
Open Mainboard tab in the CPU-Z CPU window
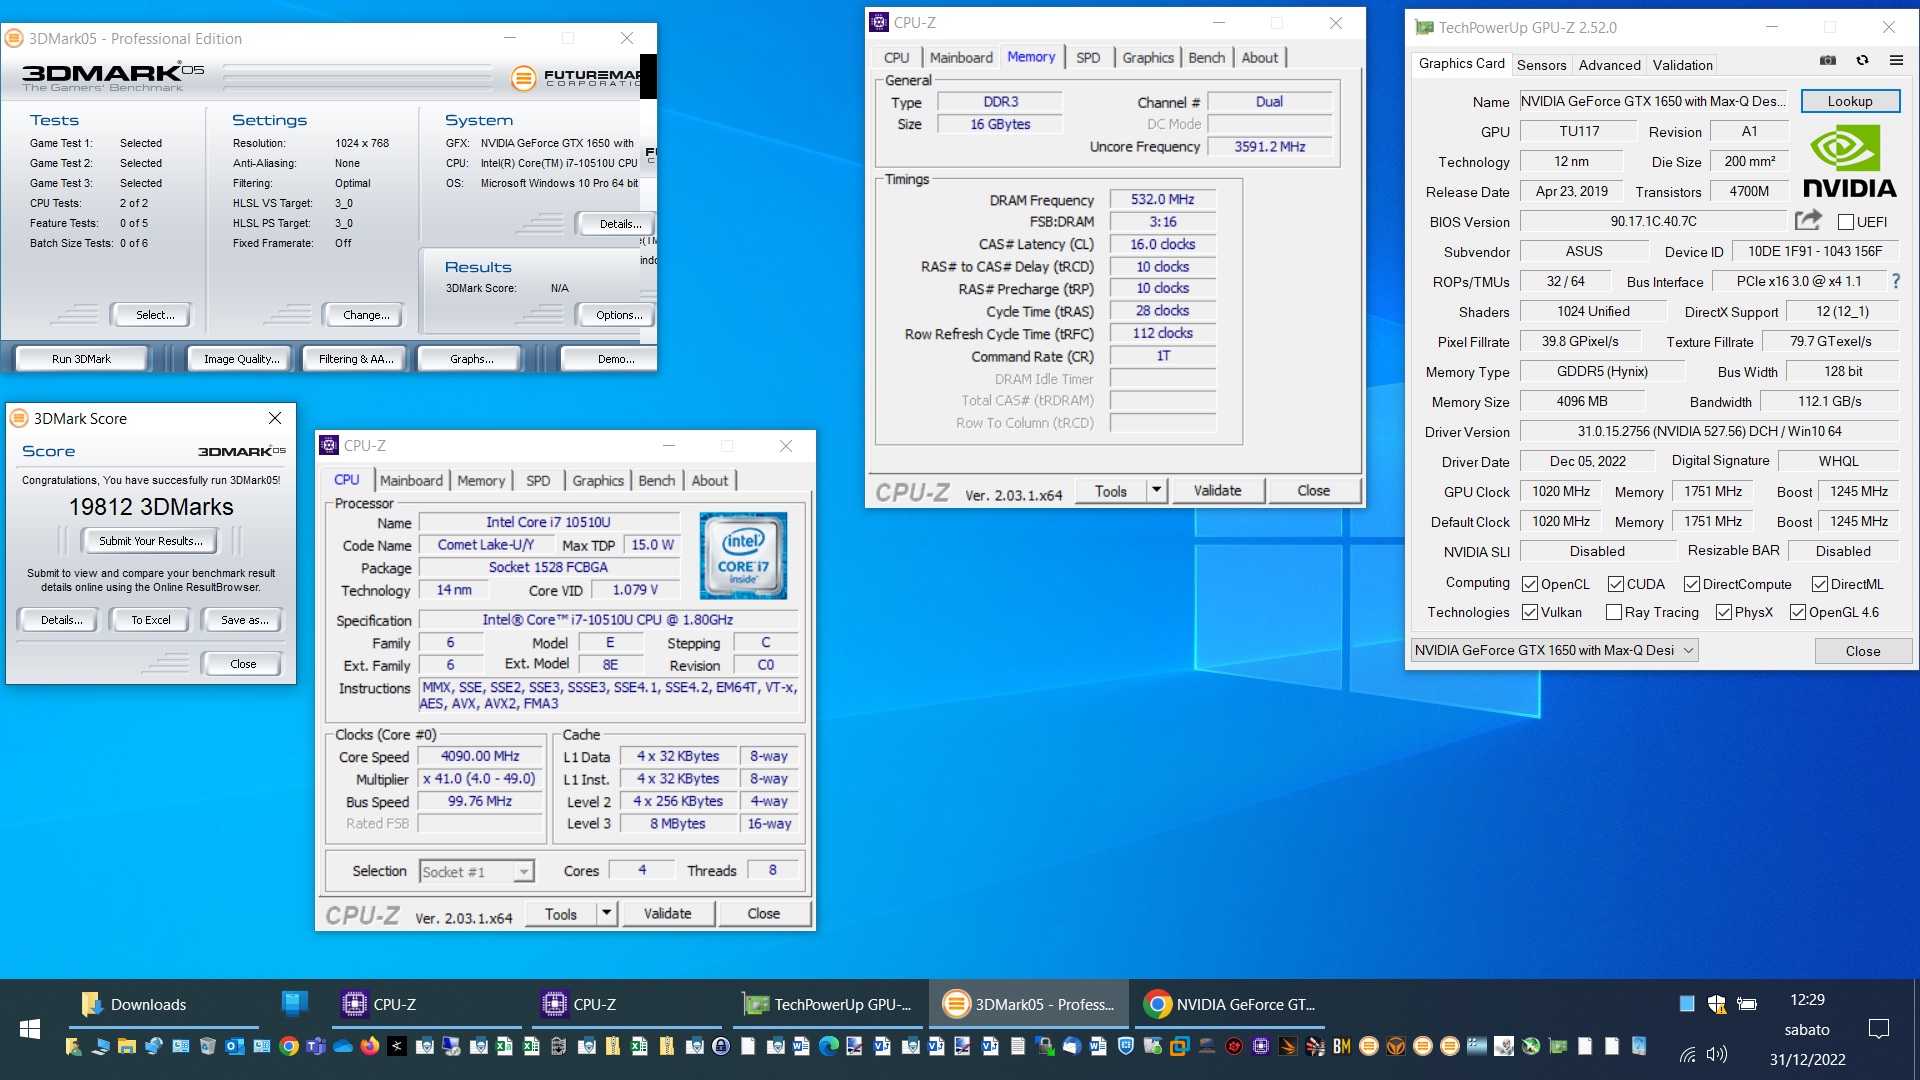[411, 481]
